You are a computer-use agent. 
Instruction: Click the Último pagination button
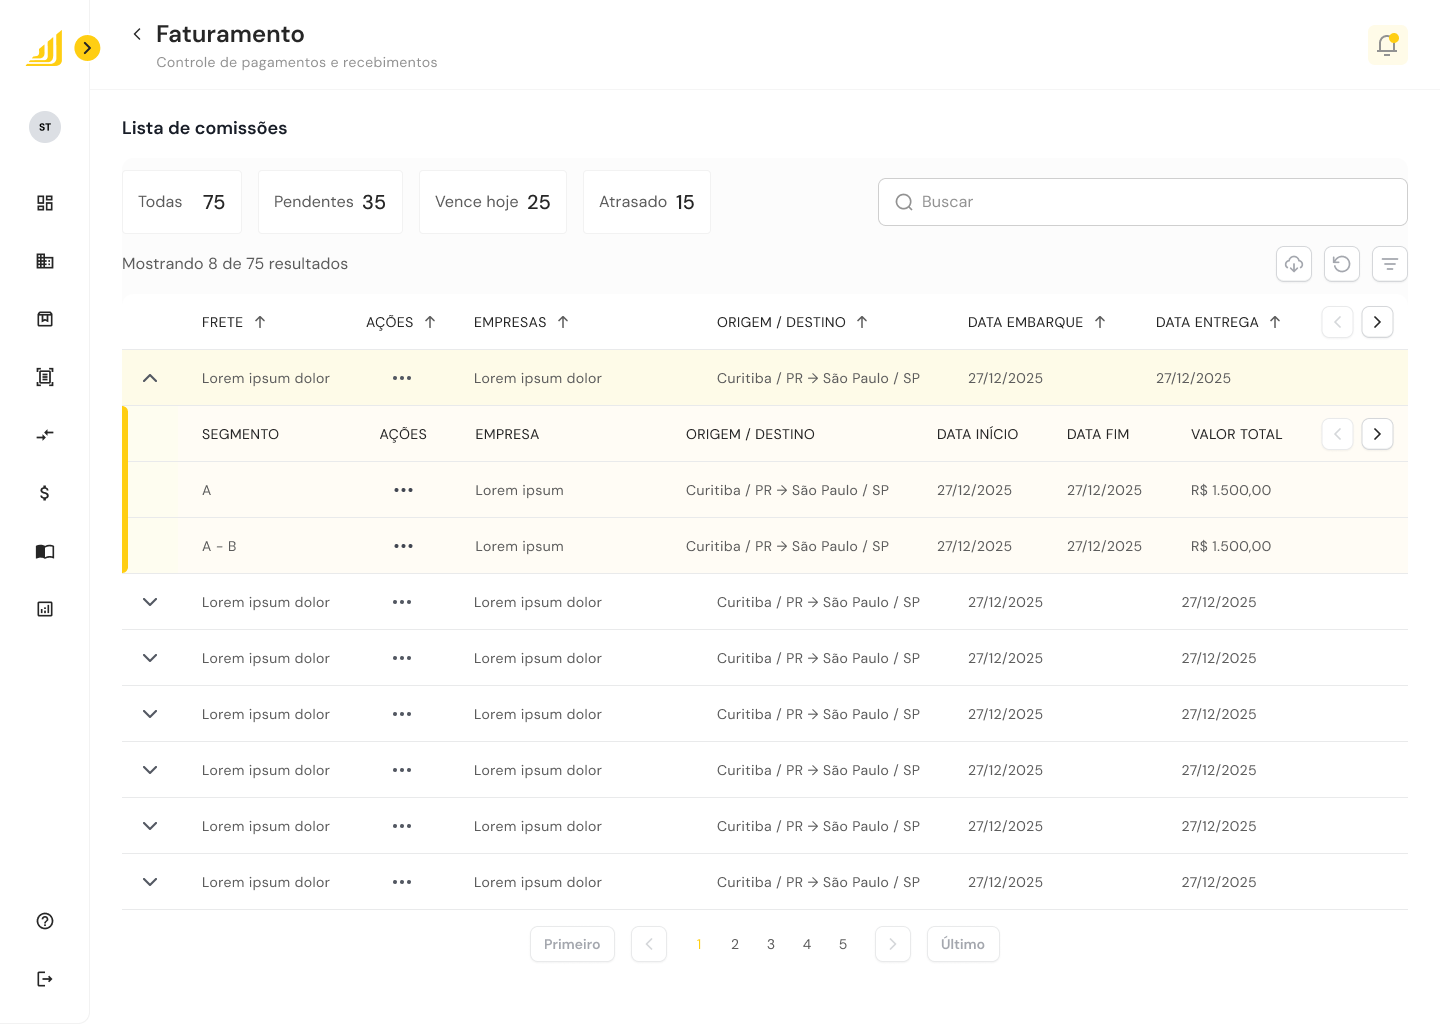click(962, 944)
